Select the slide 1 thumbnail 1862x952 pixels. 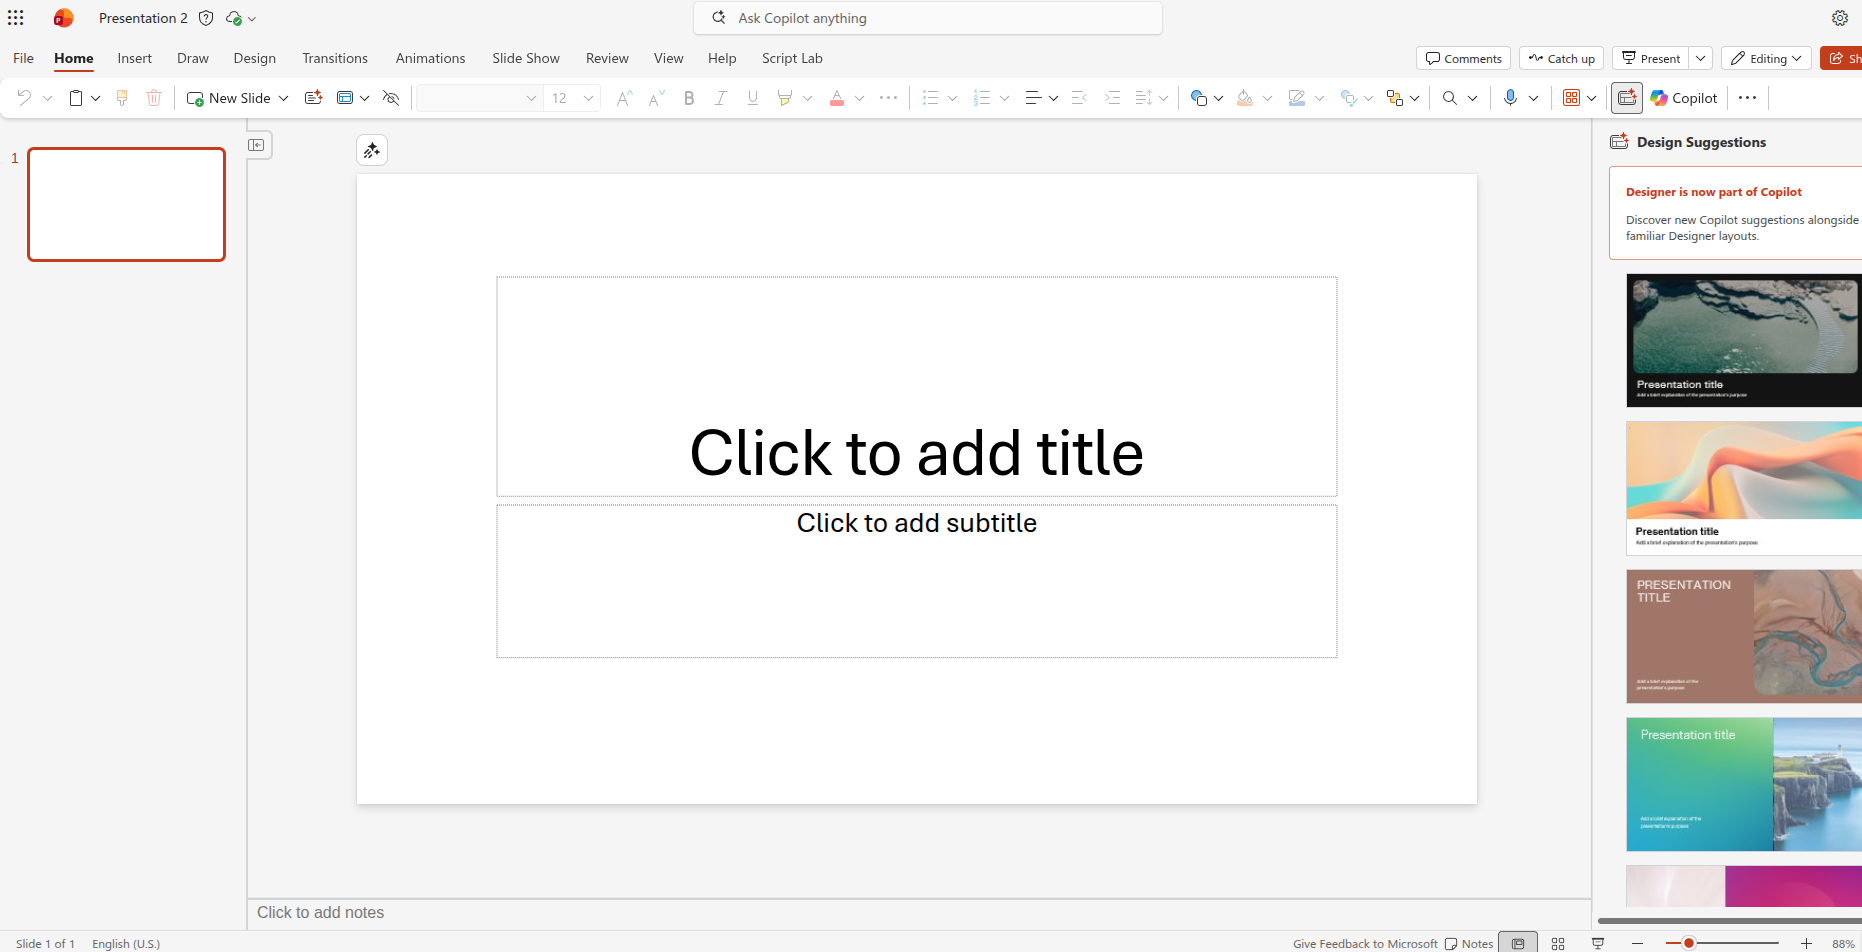(x=127, y=204)
